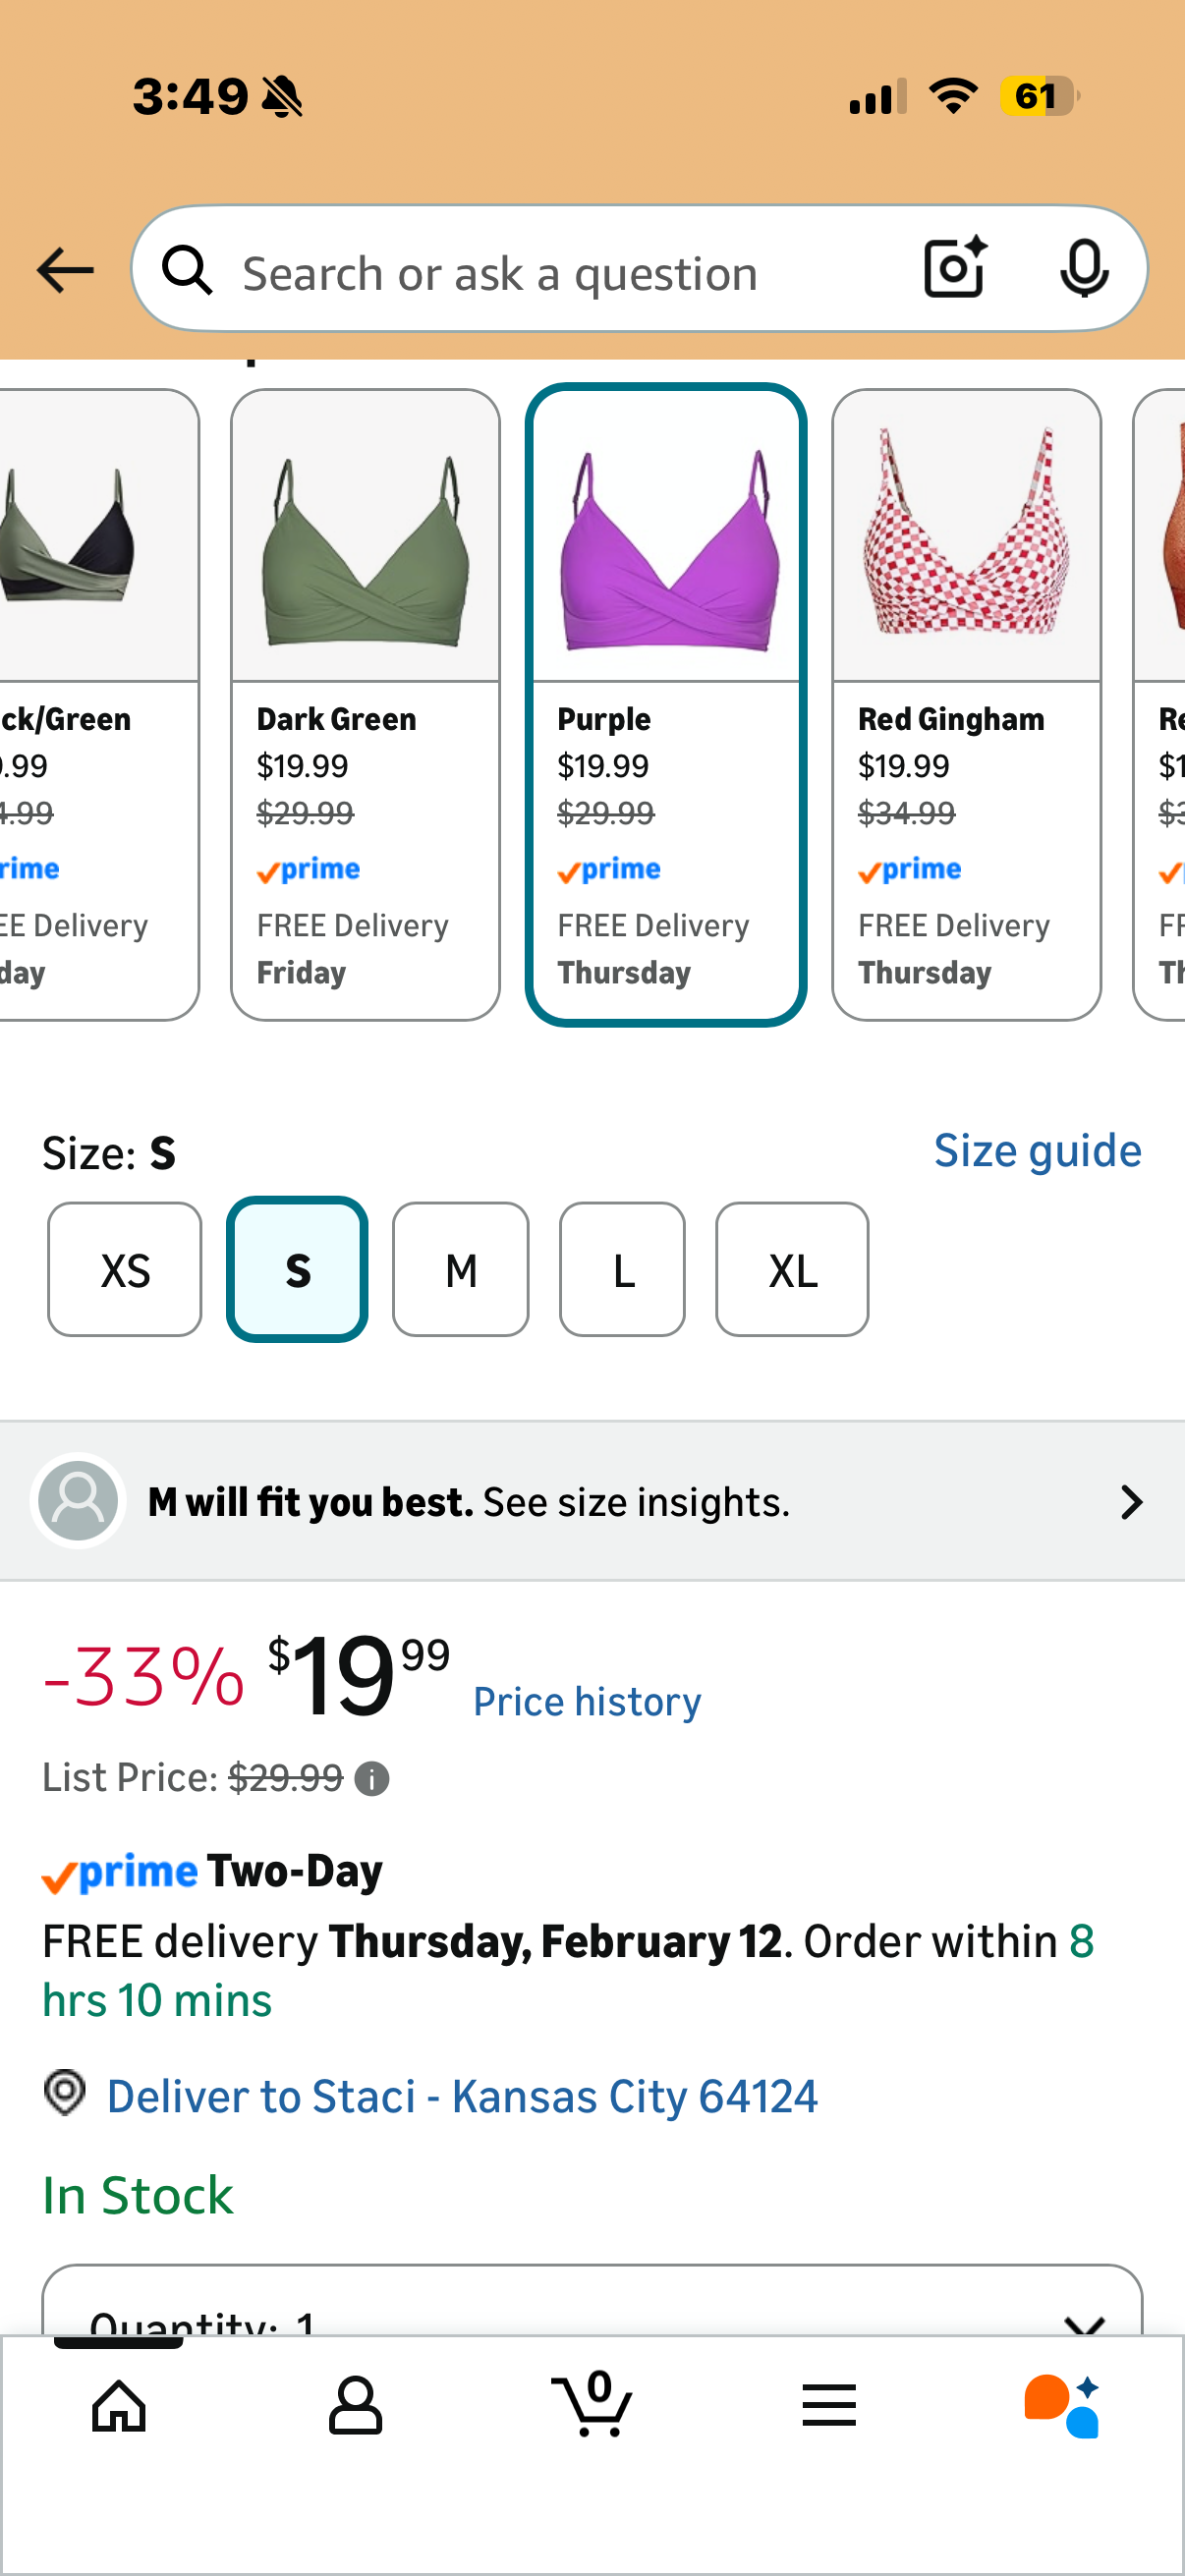1185x2576 pixels.
Task: Open the account profile tab icon
Action: [355, 2405]
